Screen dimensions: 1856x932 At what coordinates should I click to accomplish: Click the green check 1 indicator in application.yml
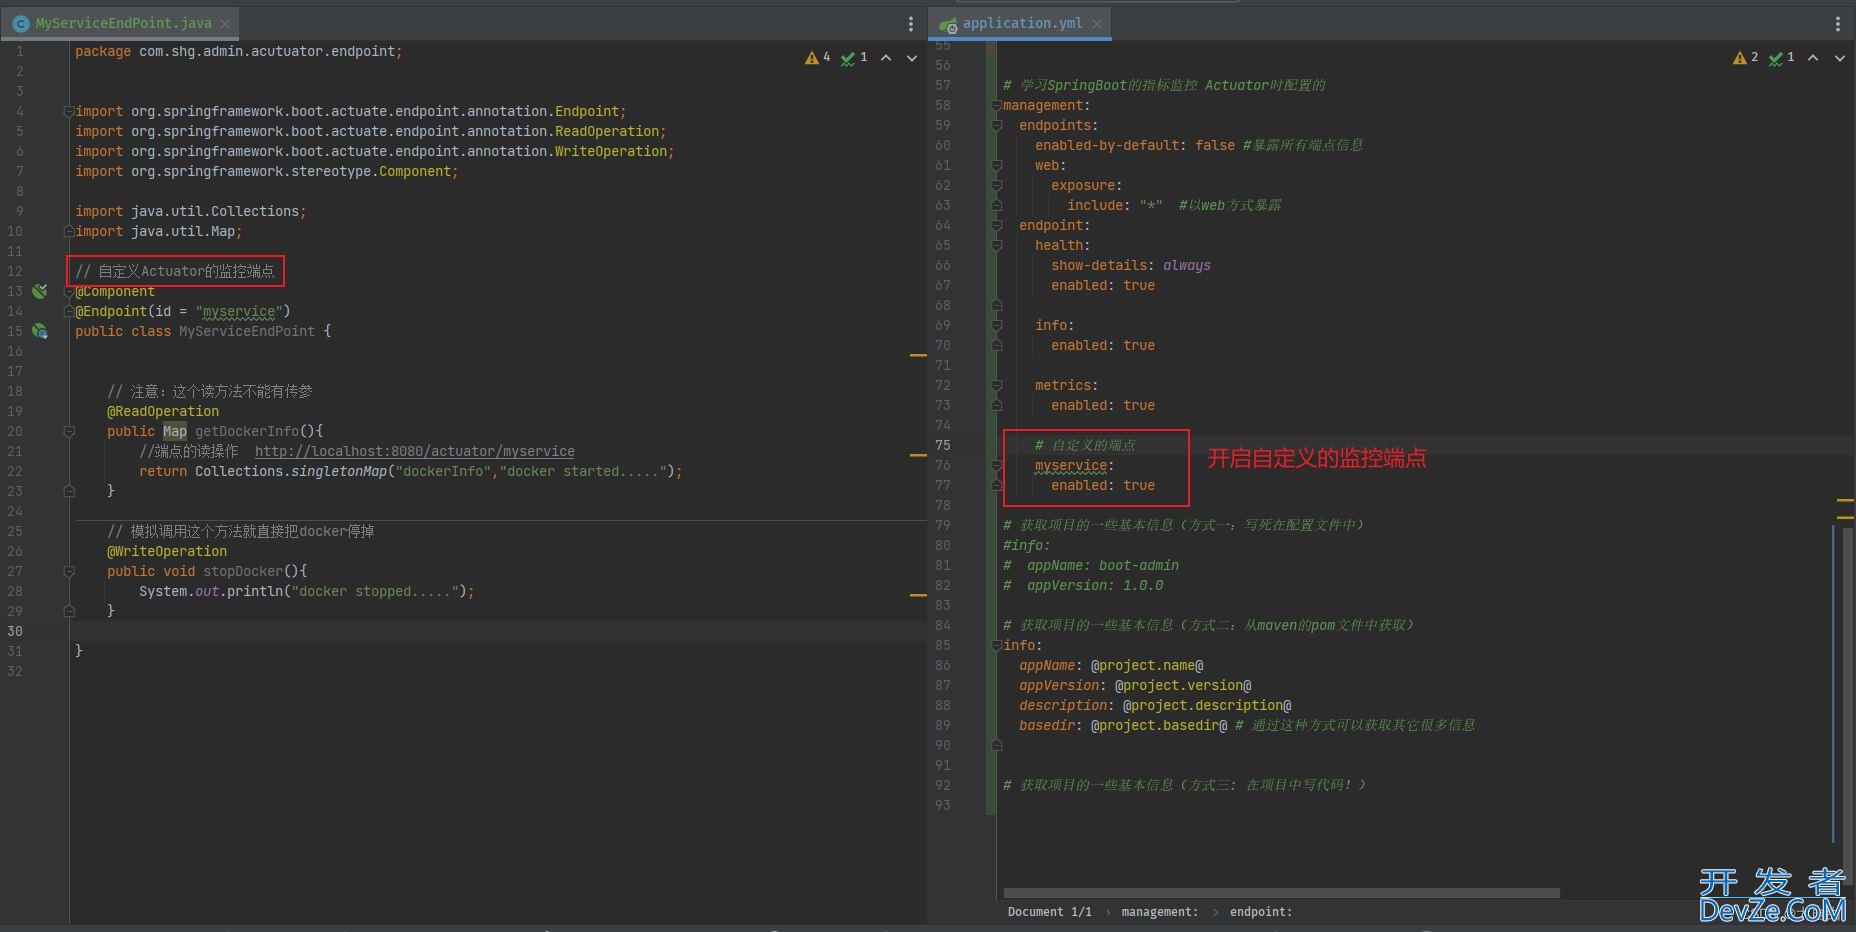coord(1781,58)
